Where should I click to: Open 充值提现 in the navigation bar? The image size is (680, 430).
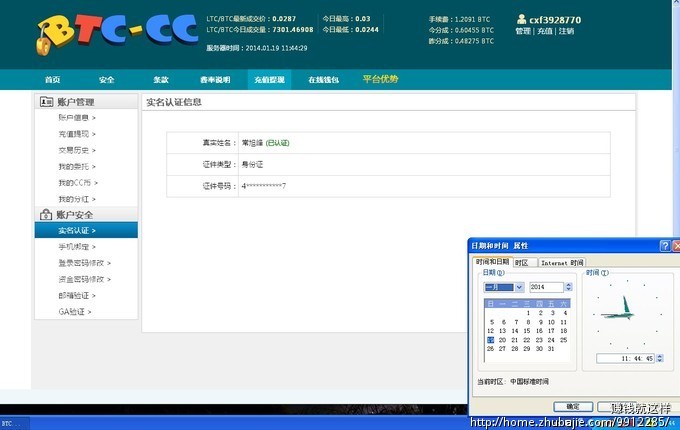(269, 80)
